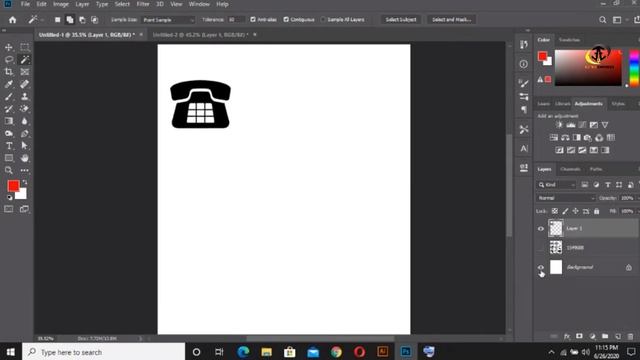Open the layer filter Kind dropdown
The image size is (640, 360).
coord(556,185)
